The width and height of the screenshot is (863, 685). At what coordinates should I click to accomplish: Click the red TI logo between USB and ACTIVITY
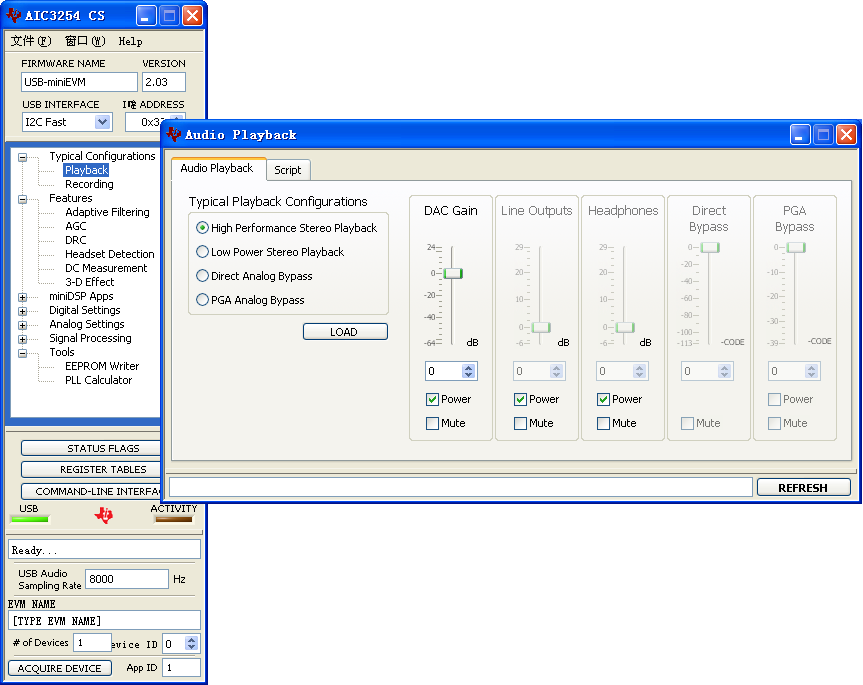tap(103, 515)
